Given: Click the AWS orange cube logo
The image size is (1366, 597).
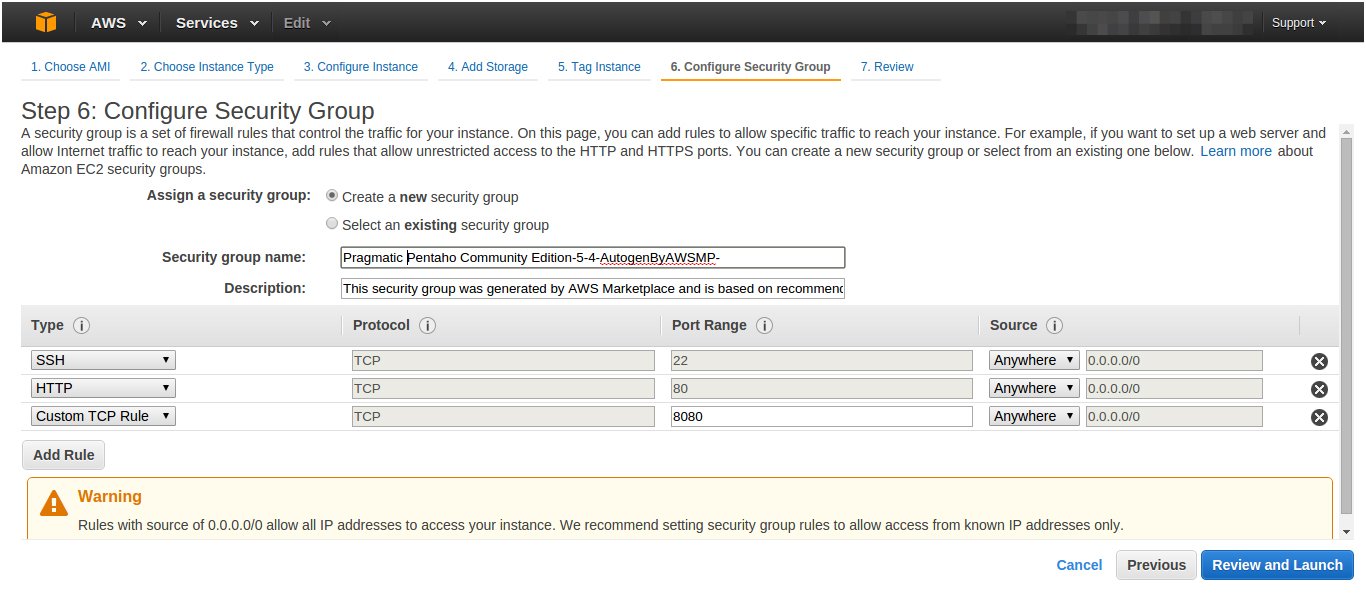Looking at the screenshot, I should point(46,22).
